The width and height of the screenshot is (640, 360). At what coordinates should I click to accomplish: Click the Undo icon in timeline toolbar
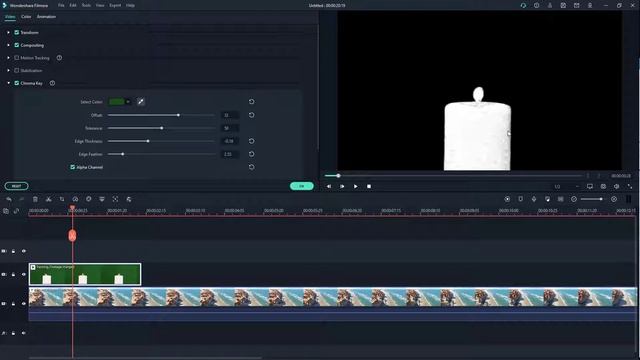coord(9,199)
